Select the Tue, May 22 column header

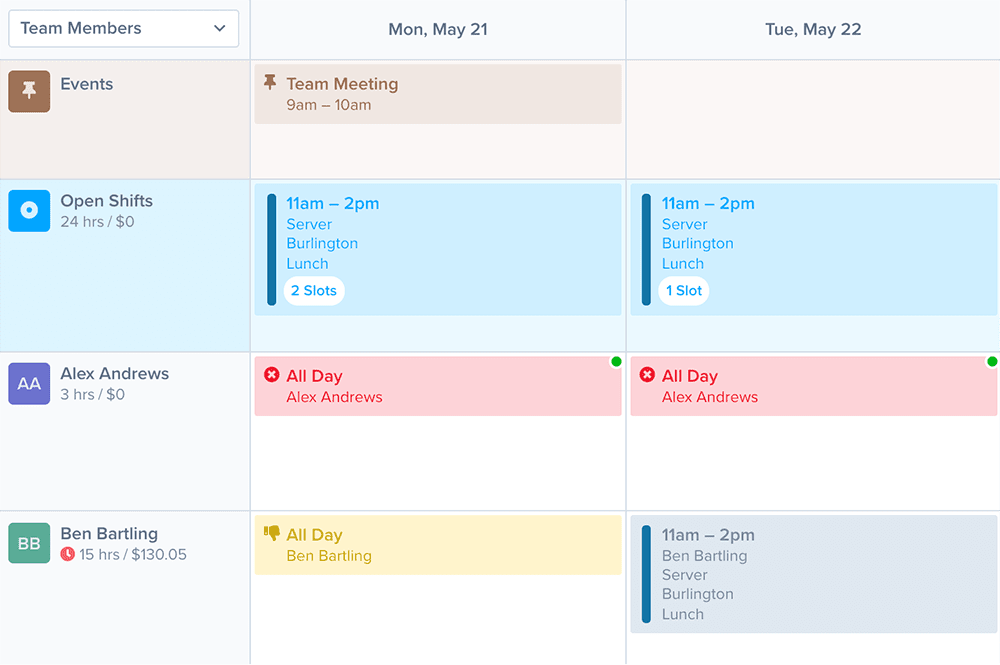(813, 29)
